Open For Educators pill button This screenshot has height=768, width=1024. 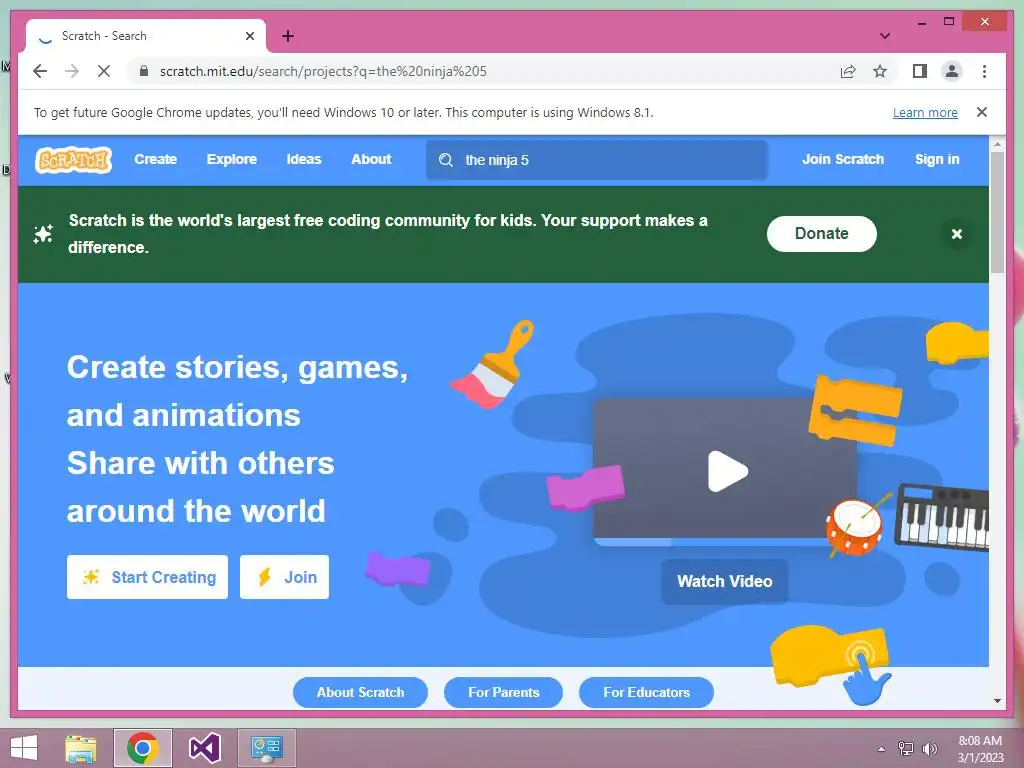click(647, 692)
